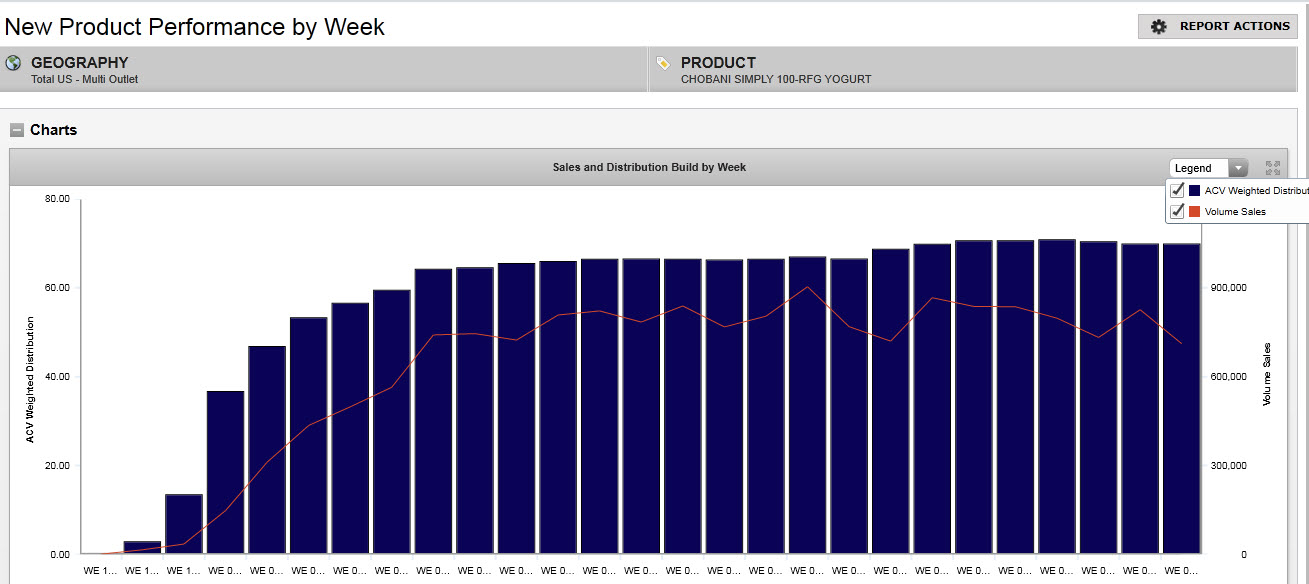Click the vertical ACV Weighted Distribution axis label
The width and height of the screenshot is (1309, 584).
(x=30, y=379)
